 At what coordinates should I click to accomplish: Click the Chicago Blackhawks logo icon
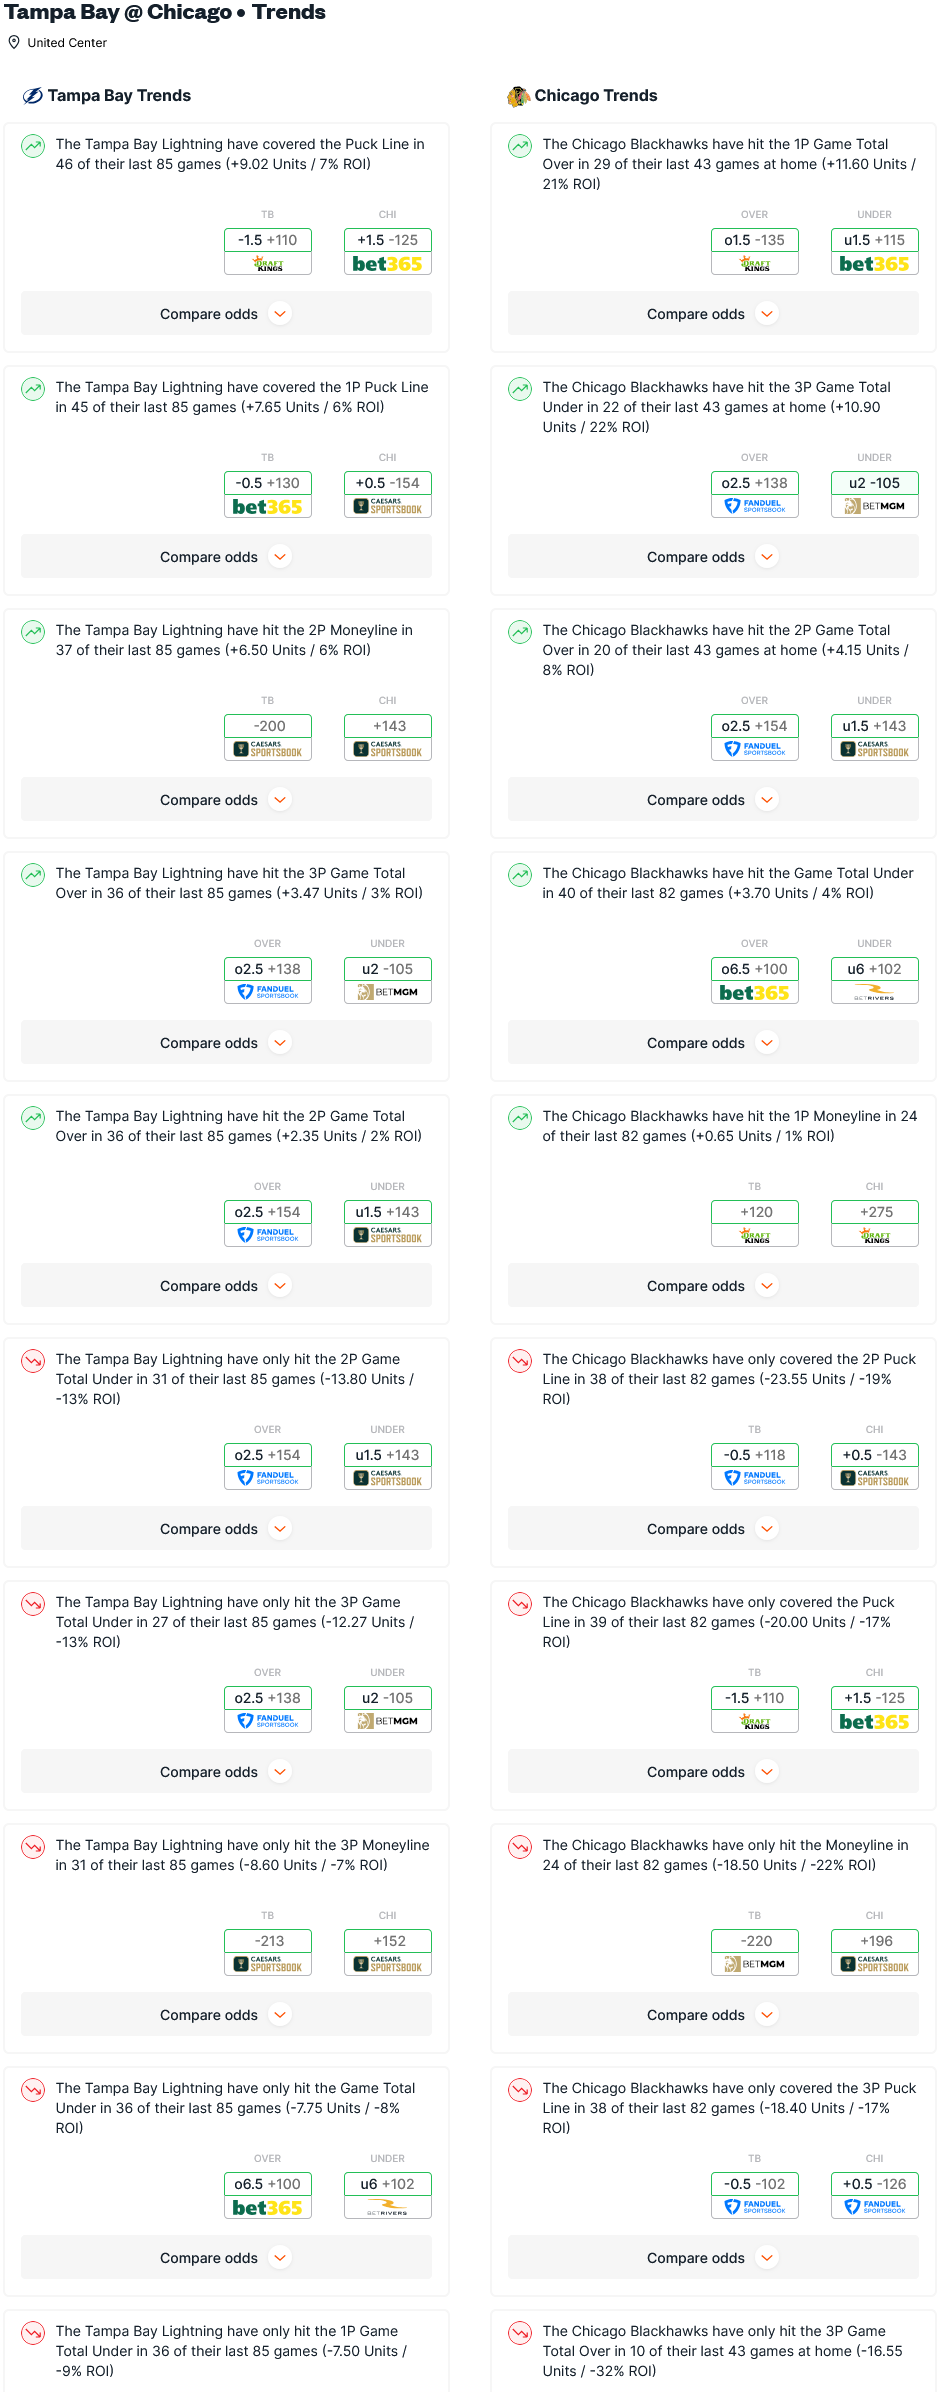click(518, 96)
